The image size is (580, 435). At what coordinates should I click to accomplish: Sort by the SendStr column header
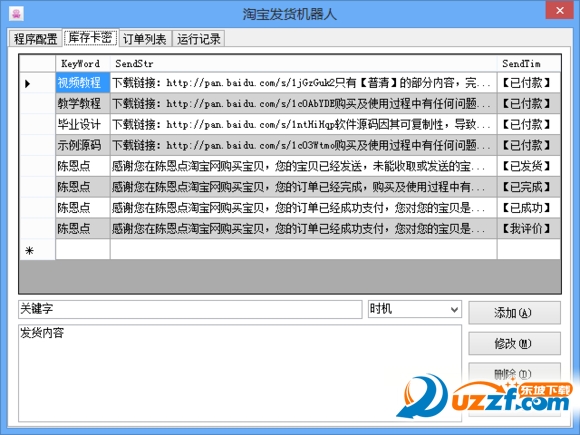(303, 64)
